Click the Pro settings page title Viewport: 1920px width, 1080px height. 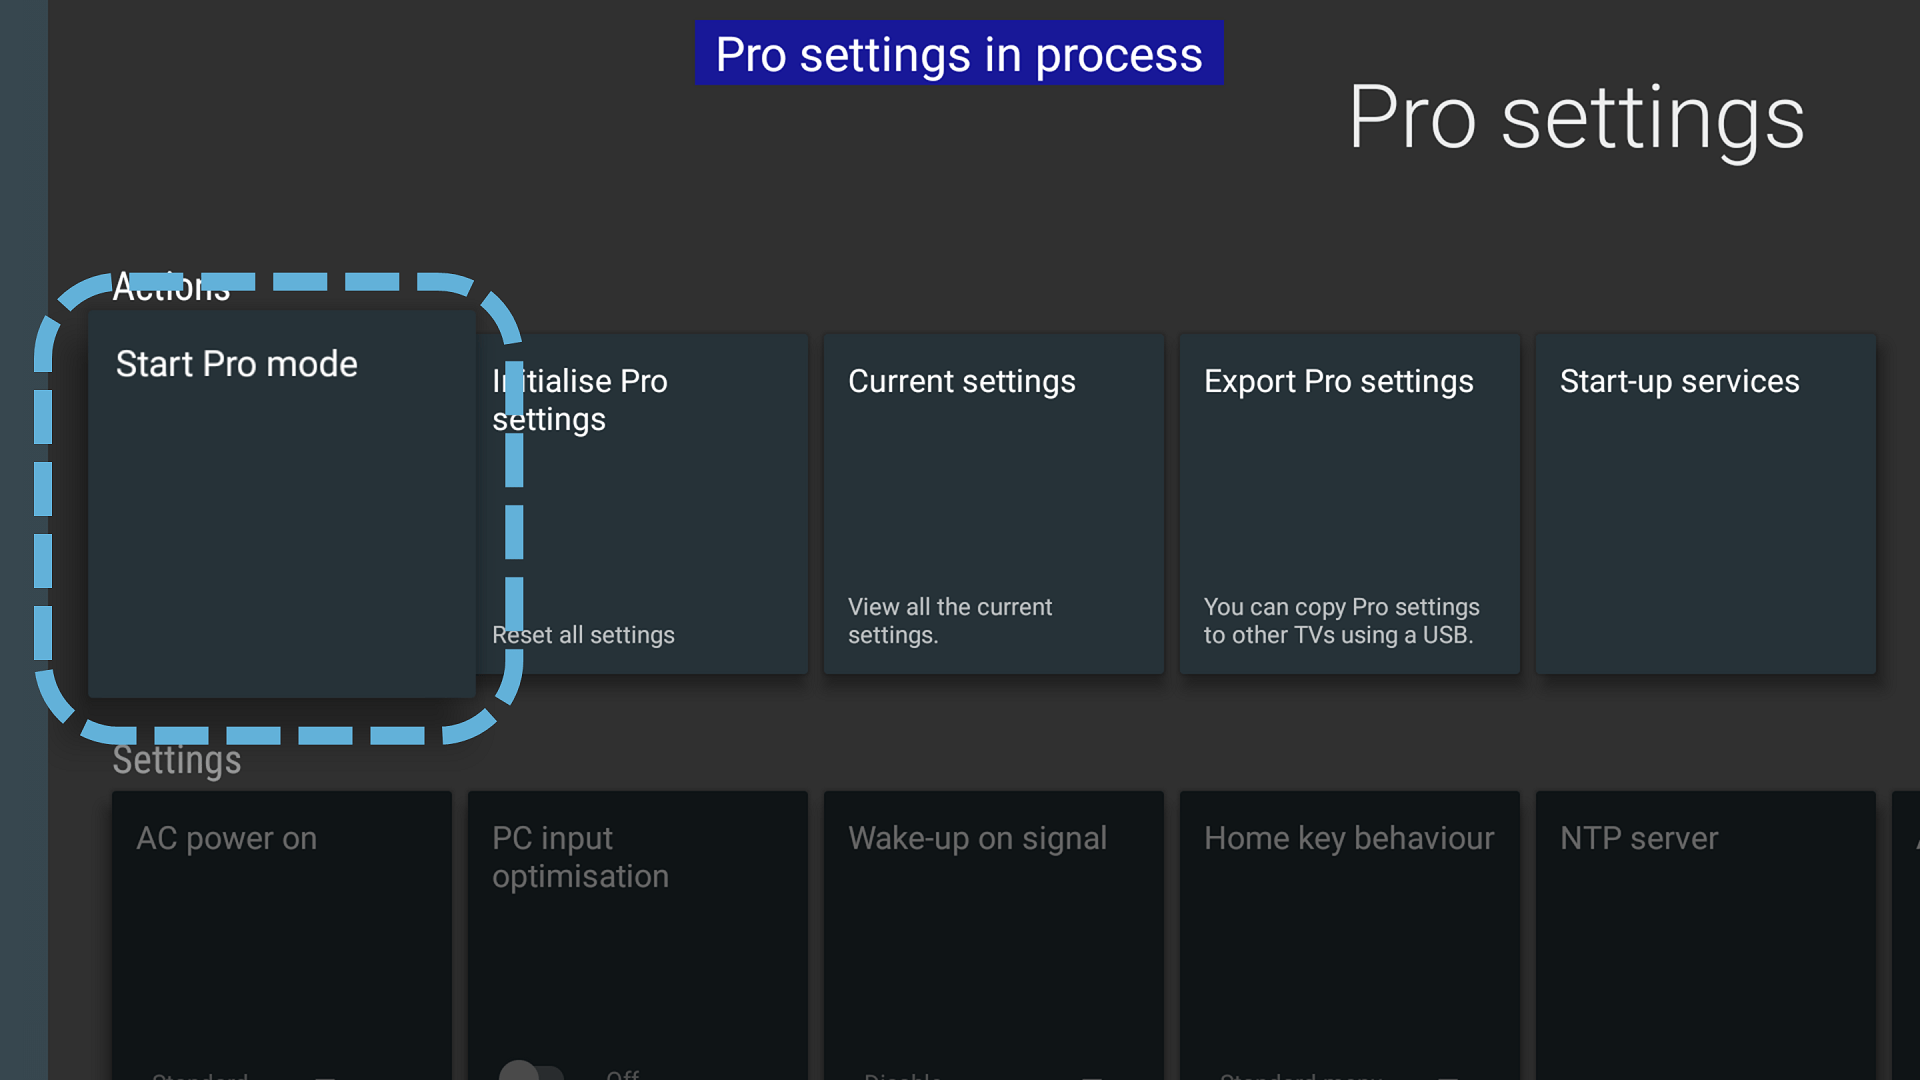[x=1575, y=118]
